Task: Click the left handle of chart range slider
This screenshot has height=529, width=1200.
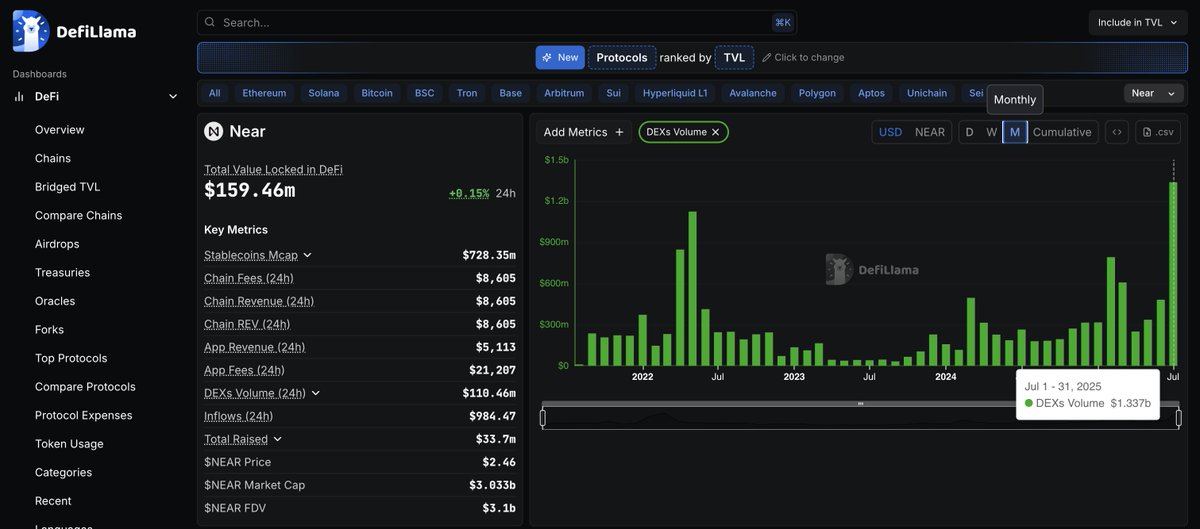Action: click(543, 418)
